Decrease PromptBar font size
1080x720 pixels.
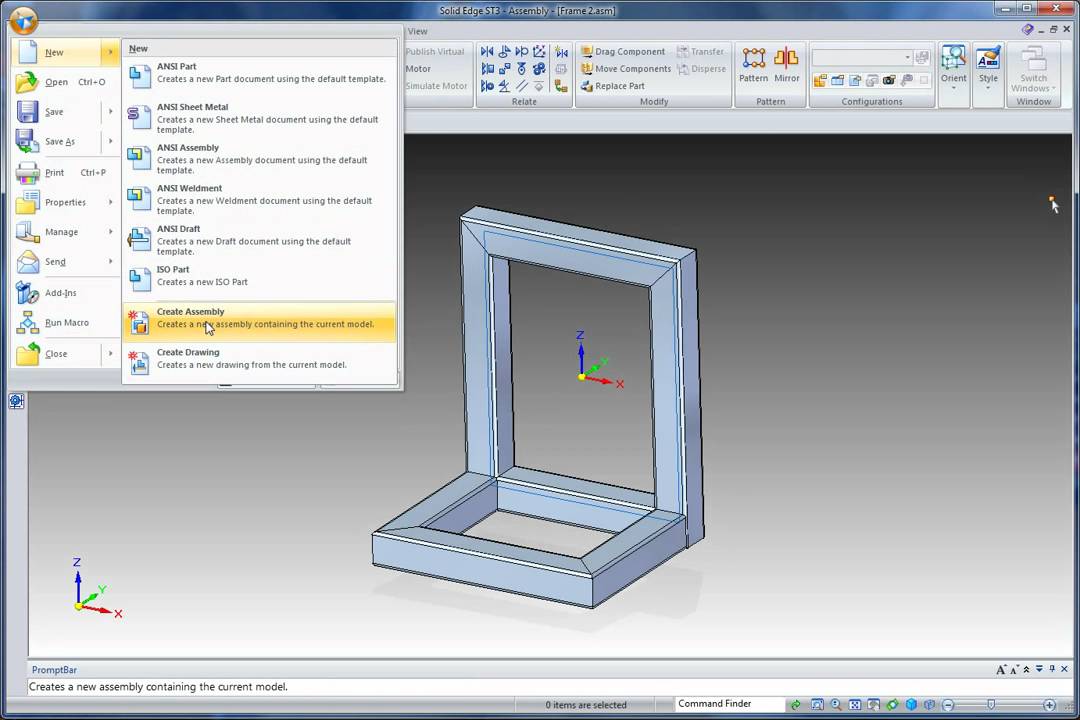tap(1014, 670)
